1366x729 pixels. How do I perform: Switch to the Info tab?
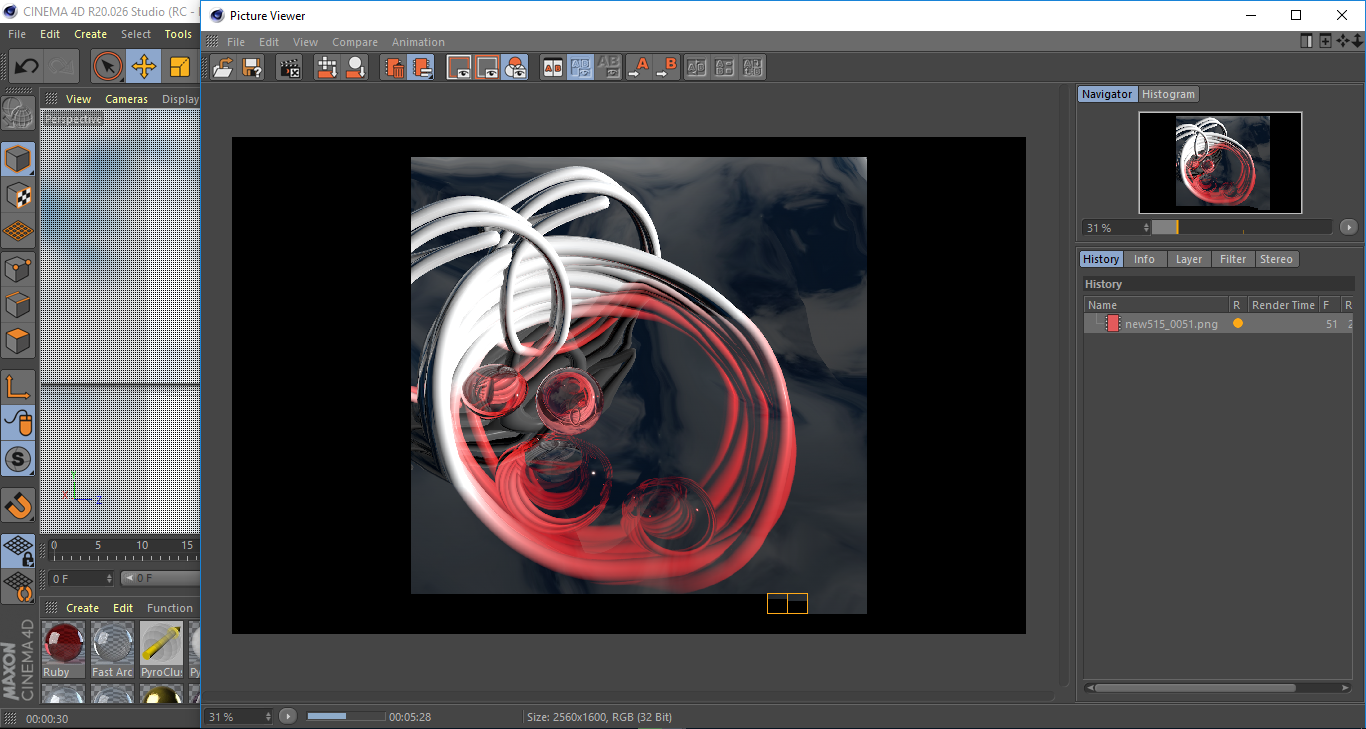coord(1144,259)
